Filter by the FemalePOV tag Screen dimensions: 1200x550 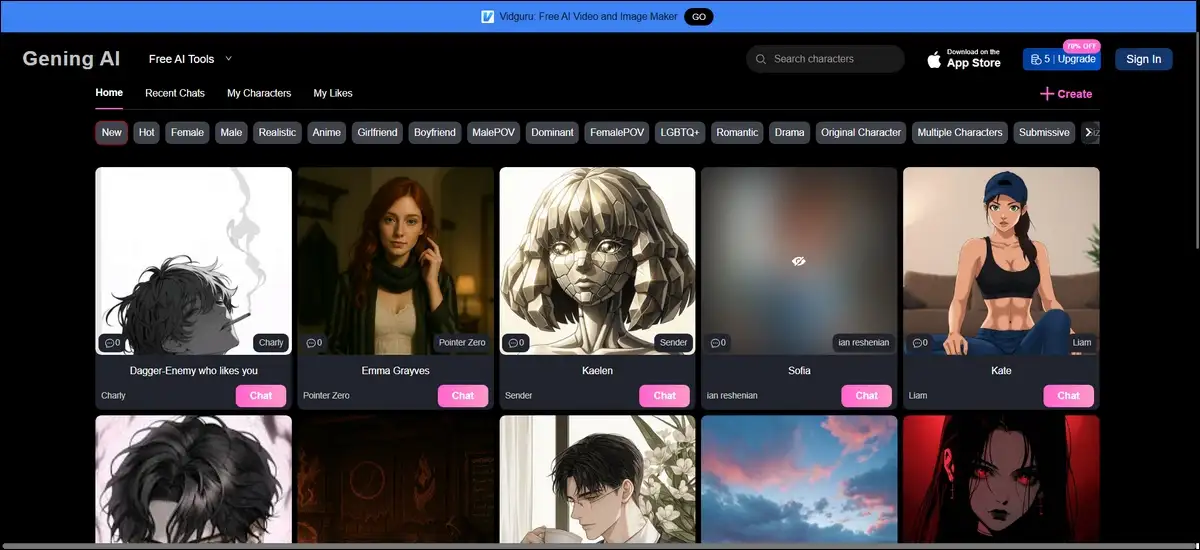[x=617, y=132]
